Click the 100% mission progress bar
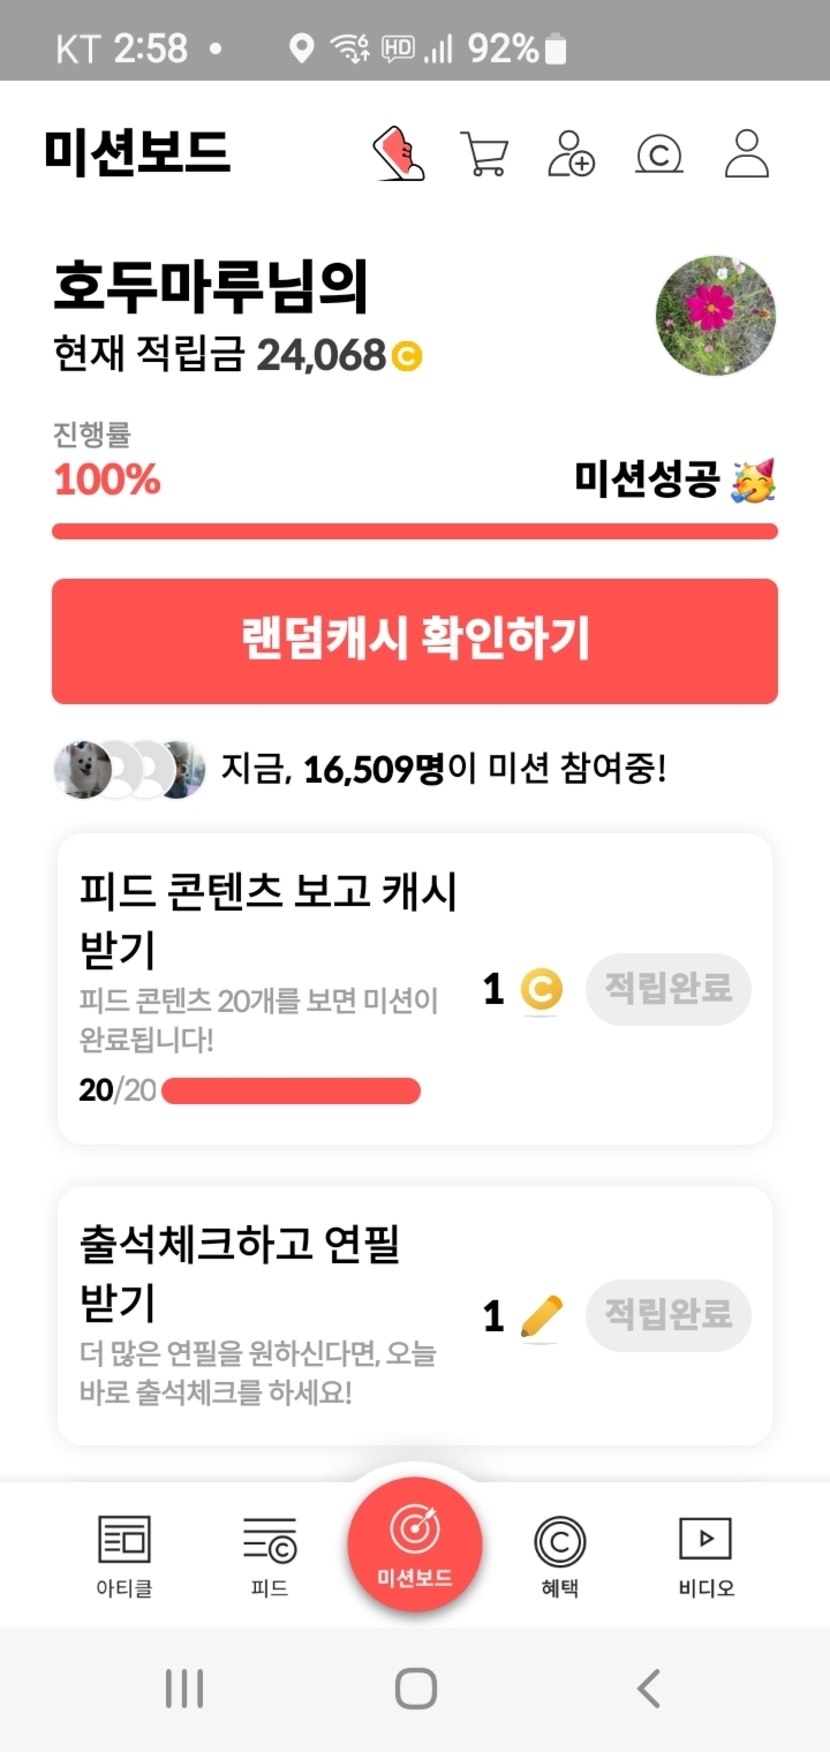Viewport: 830px width, 1752px height. point(415,531)
